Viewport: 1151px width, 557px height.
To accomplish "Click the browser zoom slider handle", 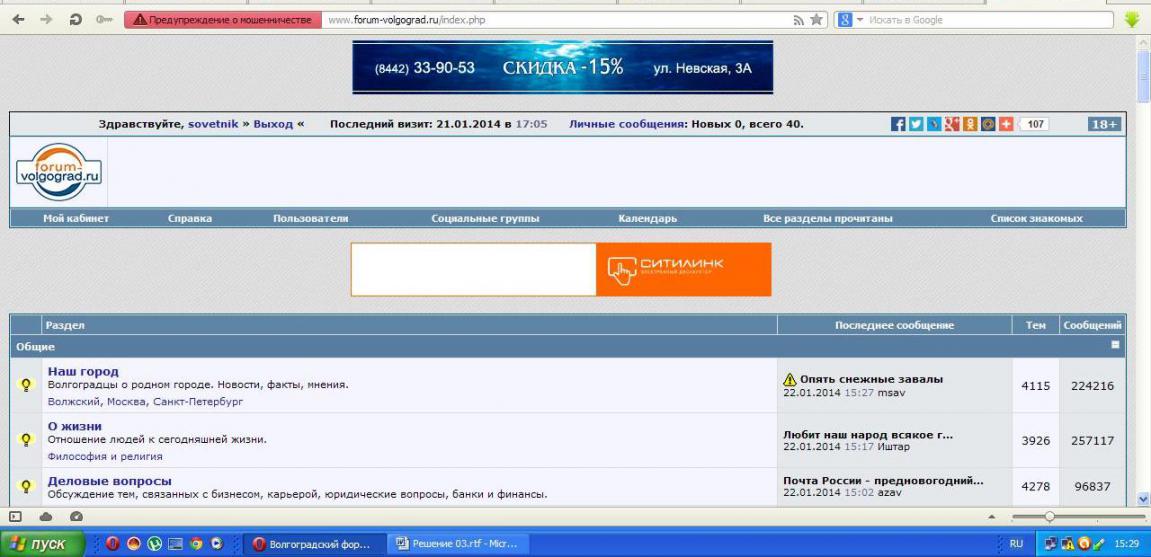I will (1049, 516).
